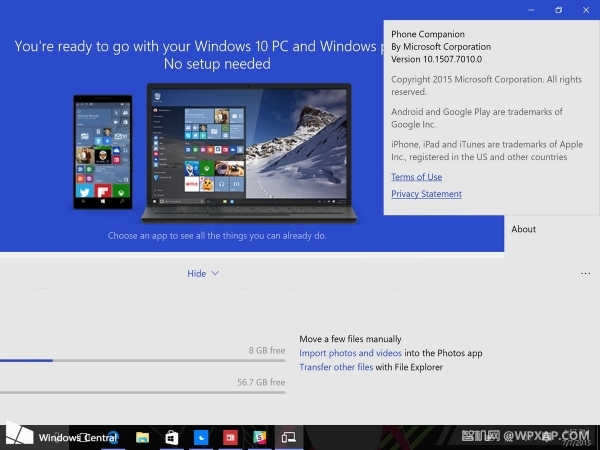Click the Windows 10 laptop image

click(x=249, y=153)
